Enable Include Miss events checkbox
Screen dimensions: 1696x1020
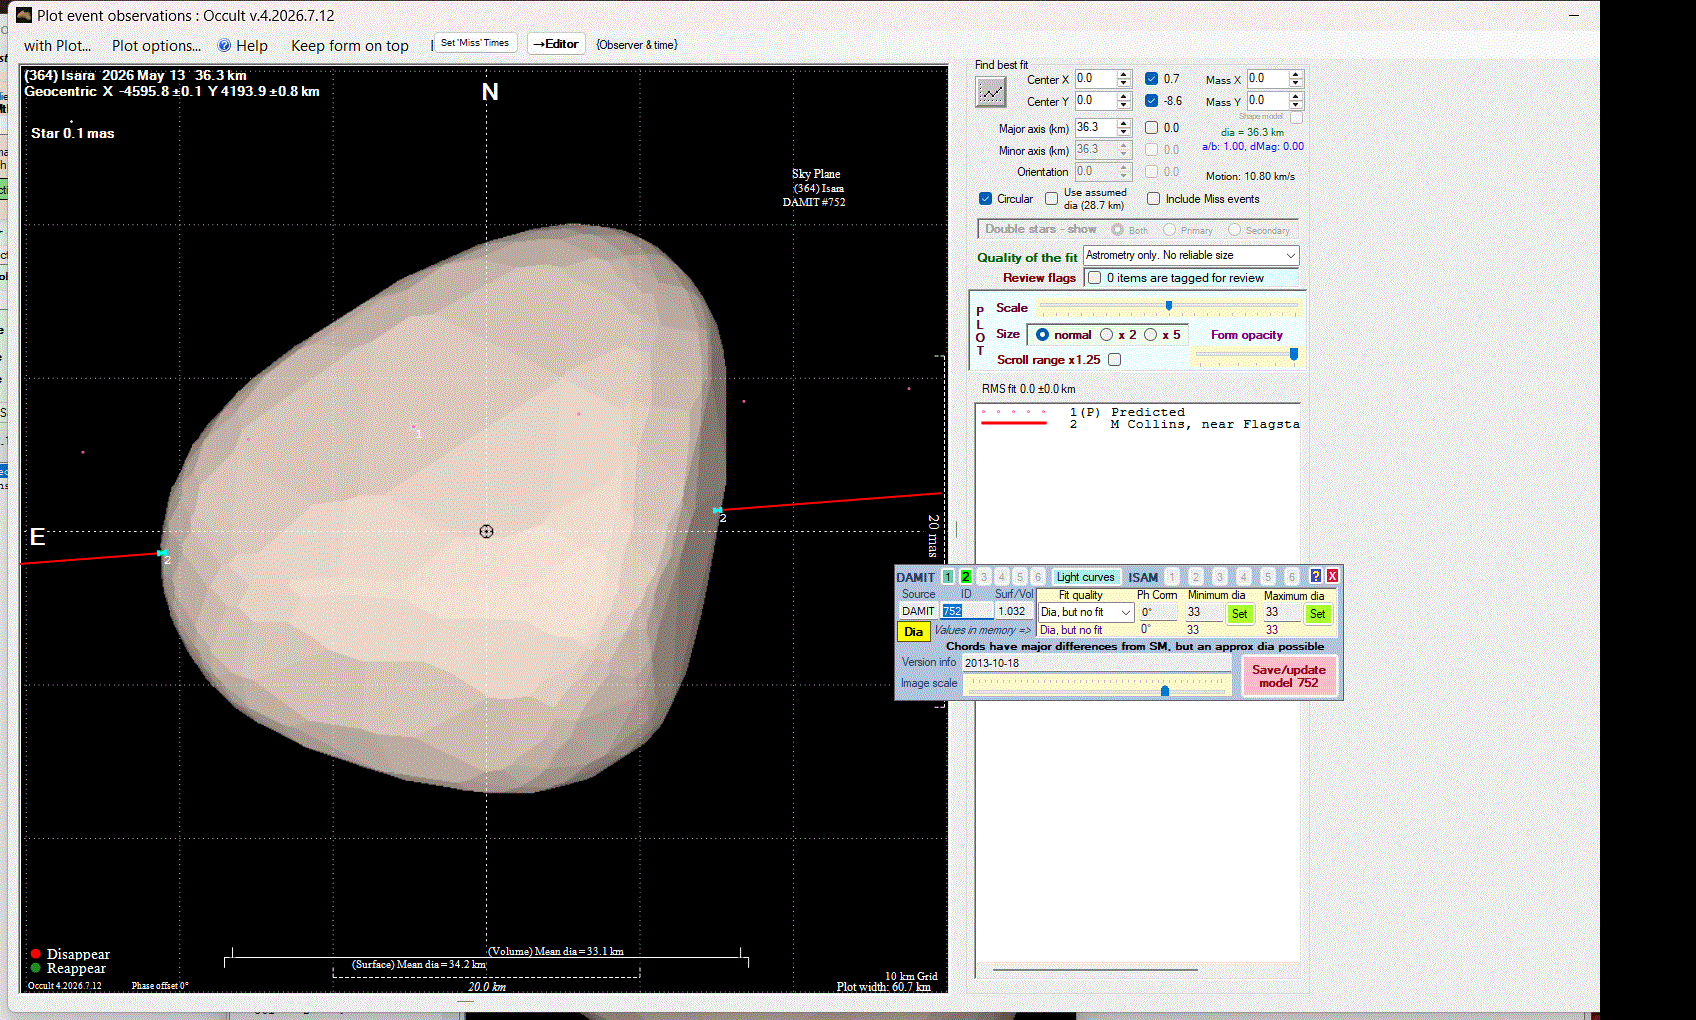[x=1153, y=199]
